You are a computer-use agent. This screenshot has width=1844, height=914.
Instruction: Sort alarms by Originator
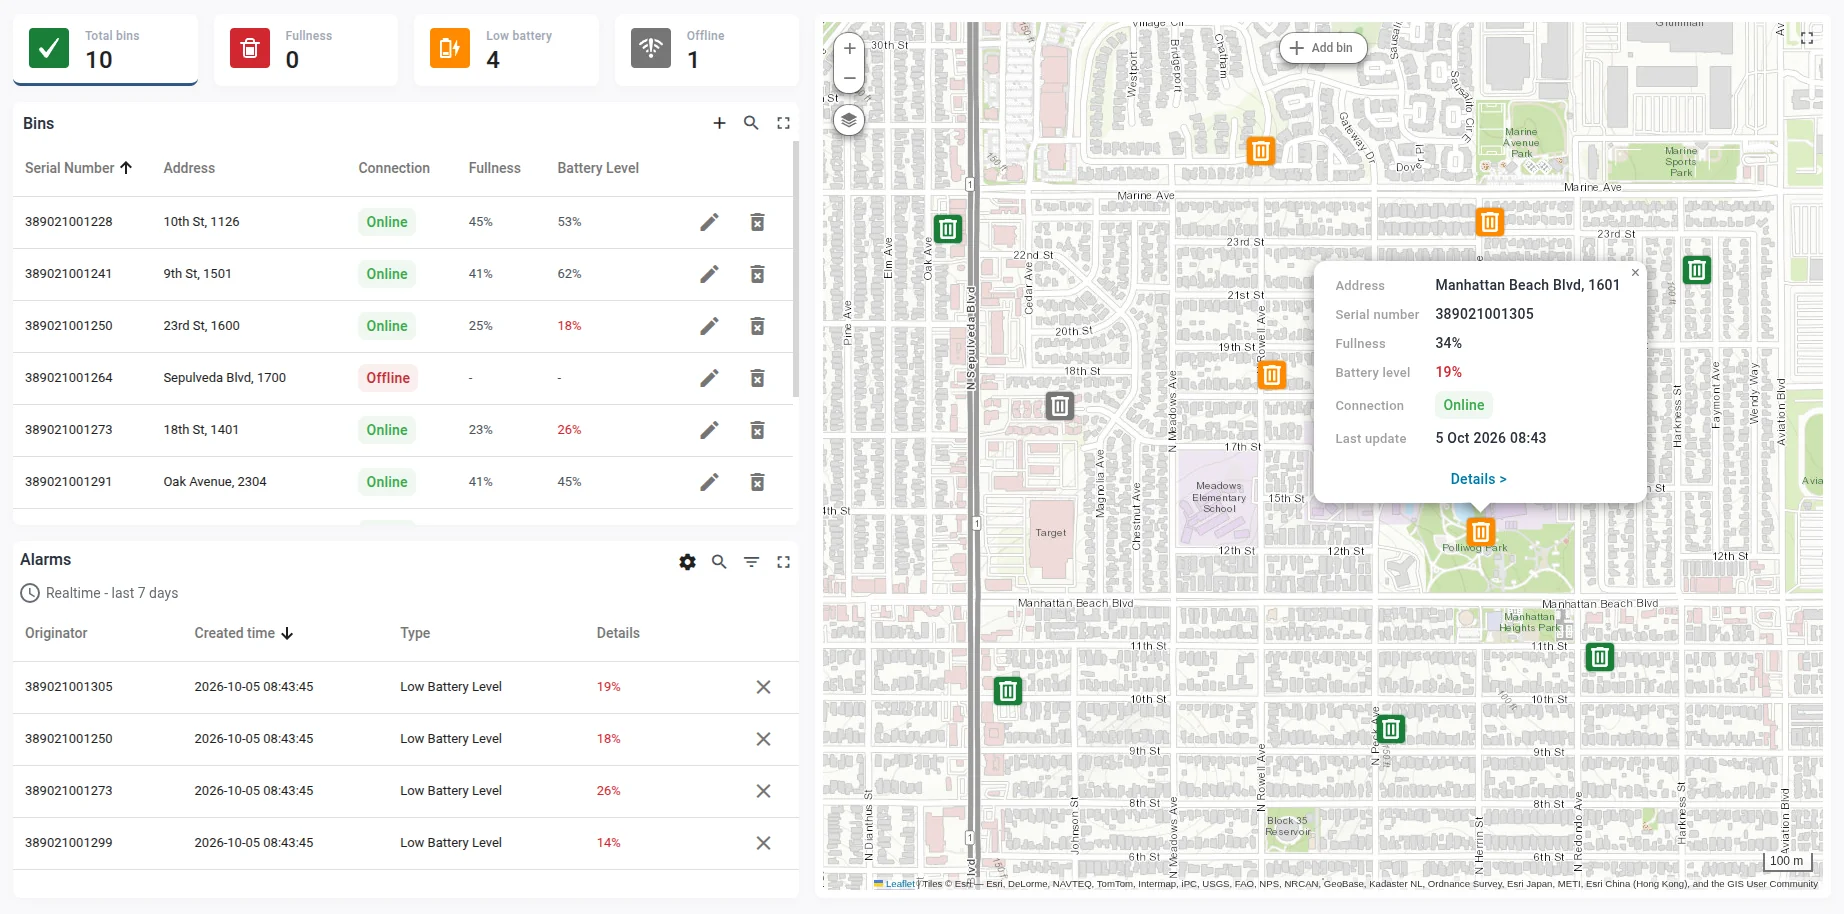pos(56,633)
